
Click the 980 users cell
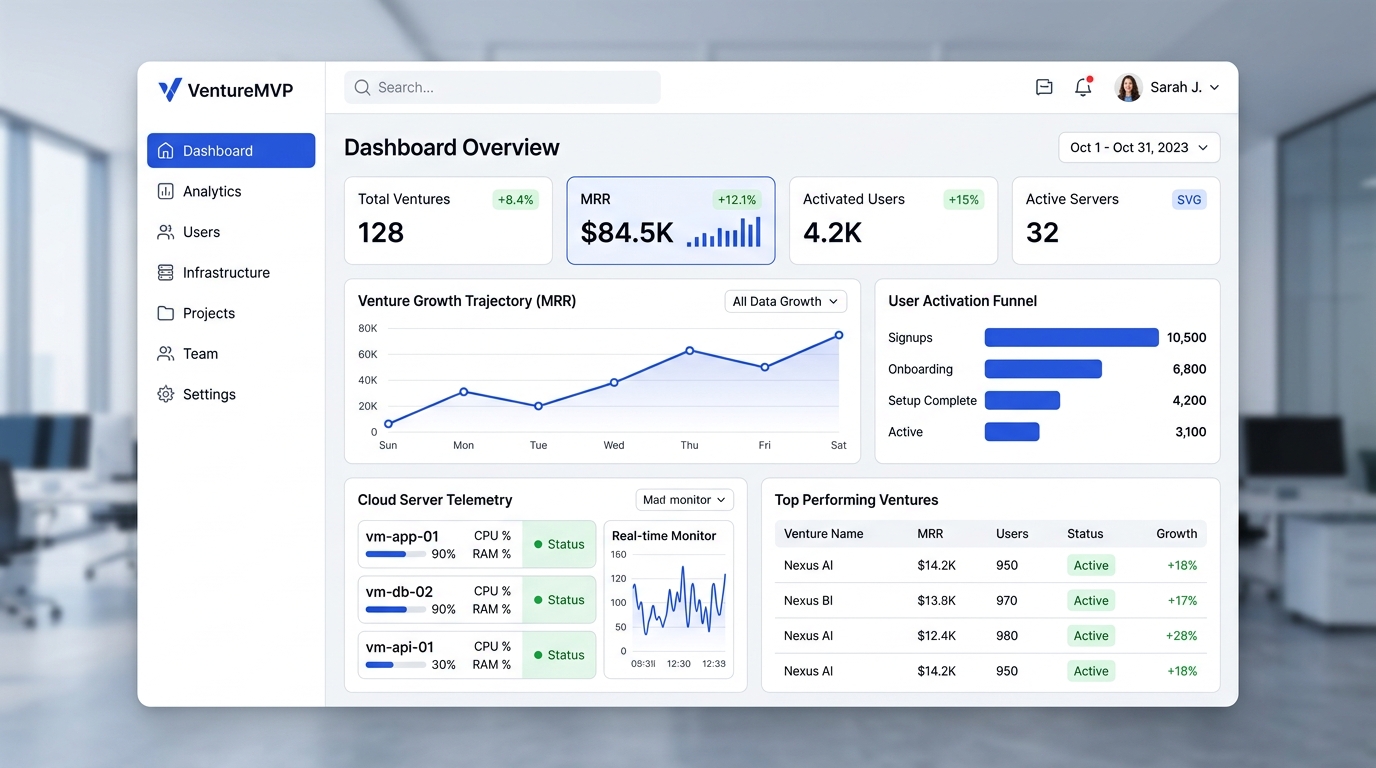tap(1007, 636)
